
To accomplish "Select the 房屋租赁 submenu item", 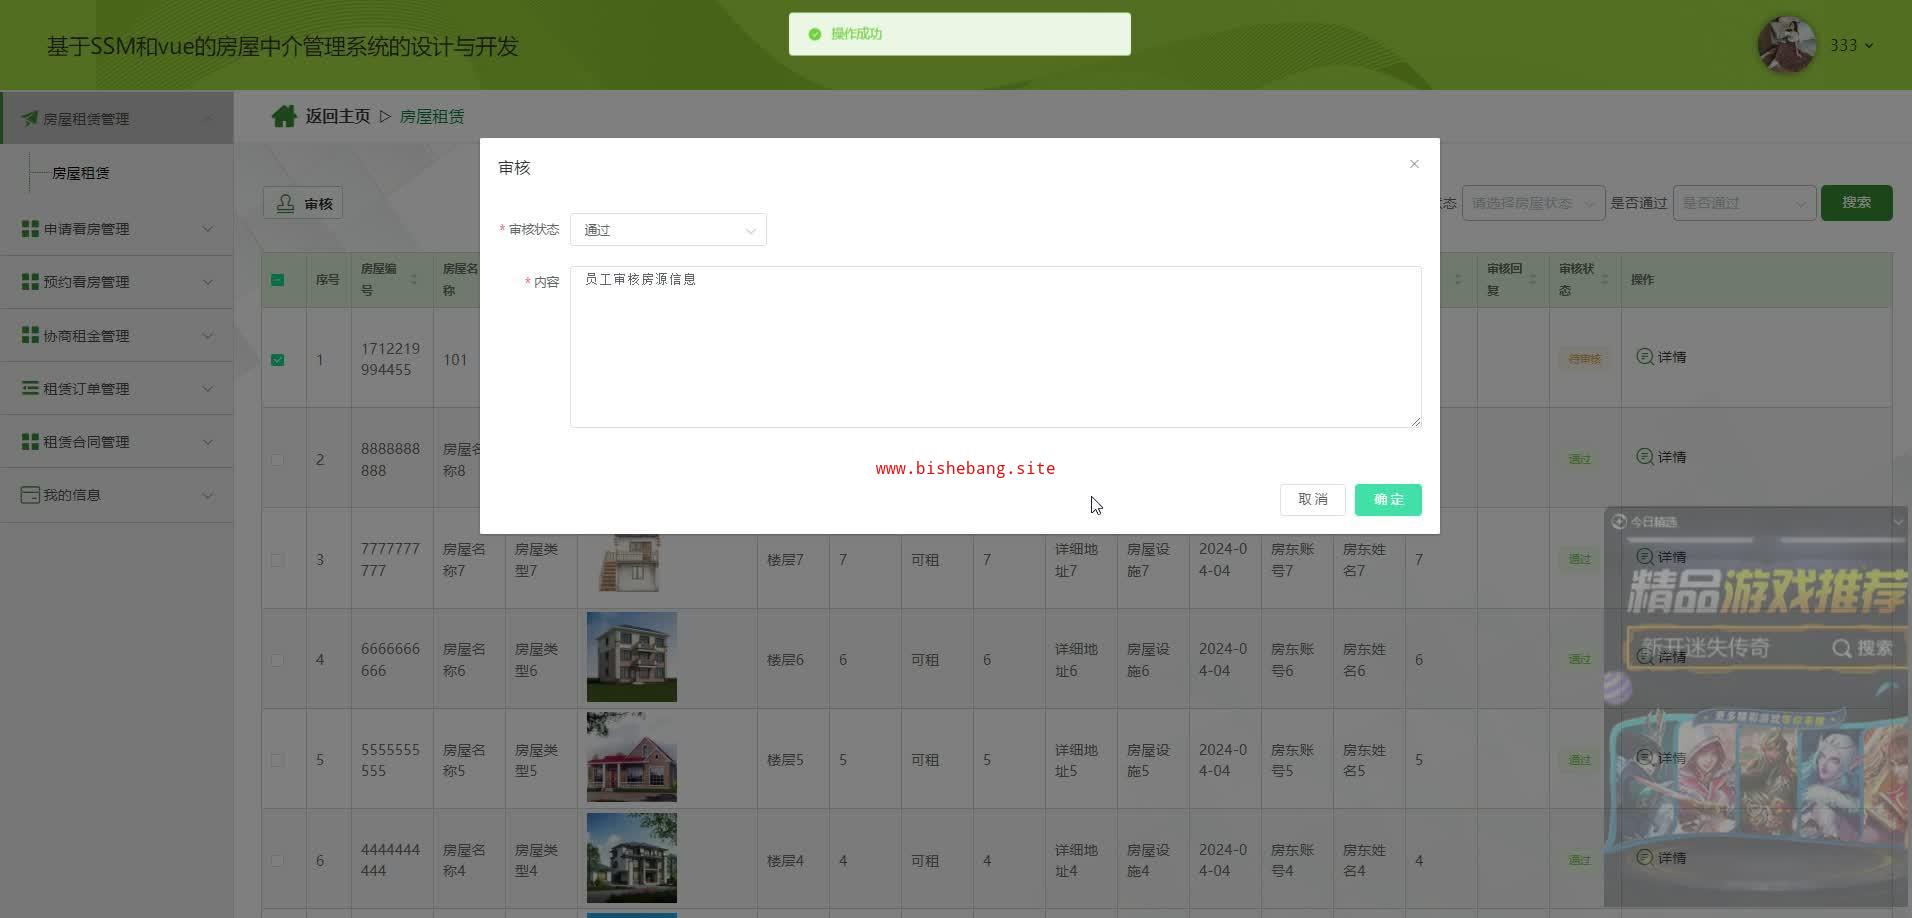I will click(81, 173).
